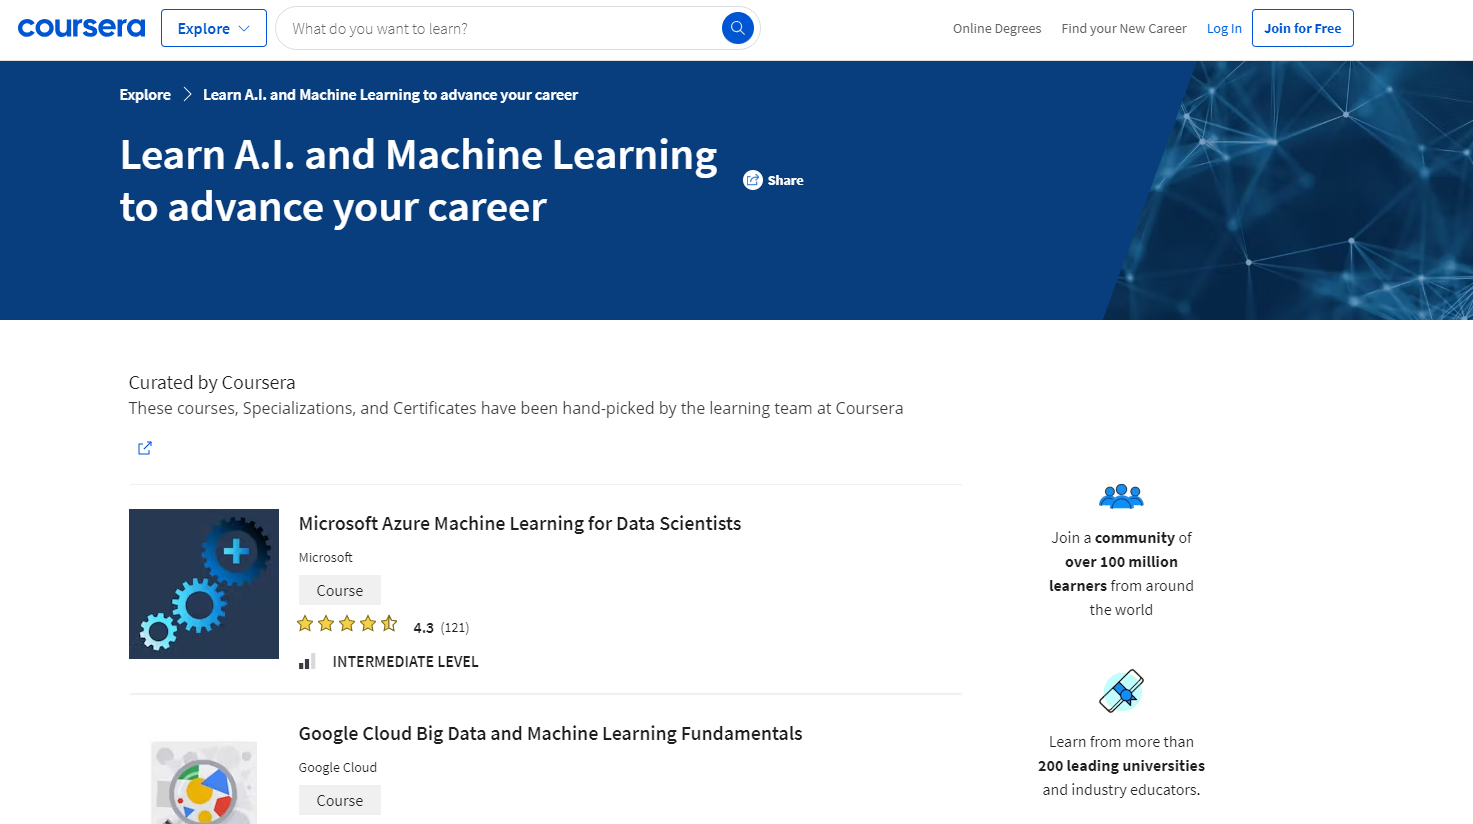Screen dimensions: 1473x824
Task: Click the Share icon in the banner
Action: click(753, 180)
